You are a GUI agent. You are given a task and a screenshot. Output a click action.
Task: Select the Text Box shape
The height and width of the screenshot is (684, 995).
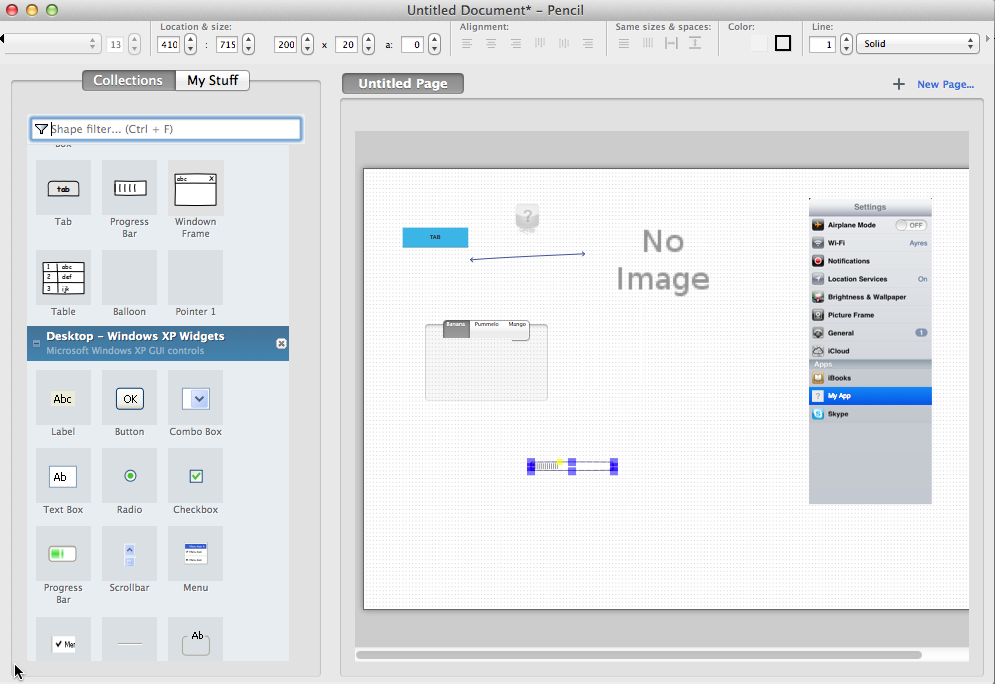coord(63,476)
